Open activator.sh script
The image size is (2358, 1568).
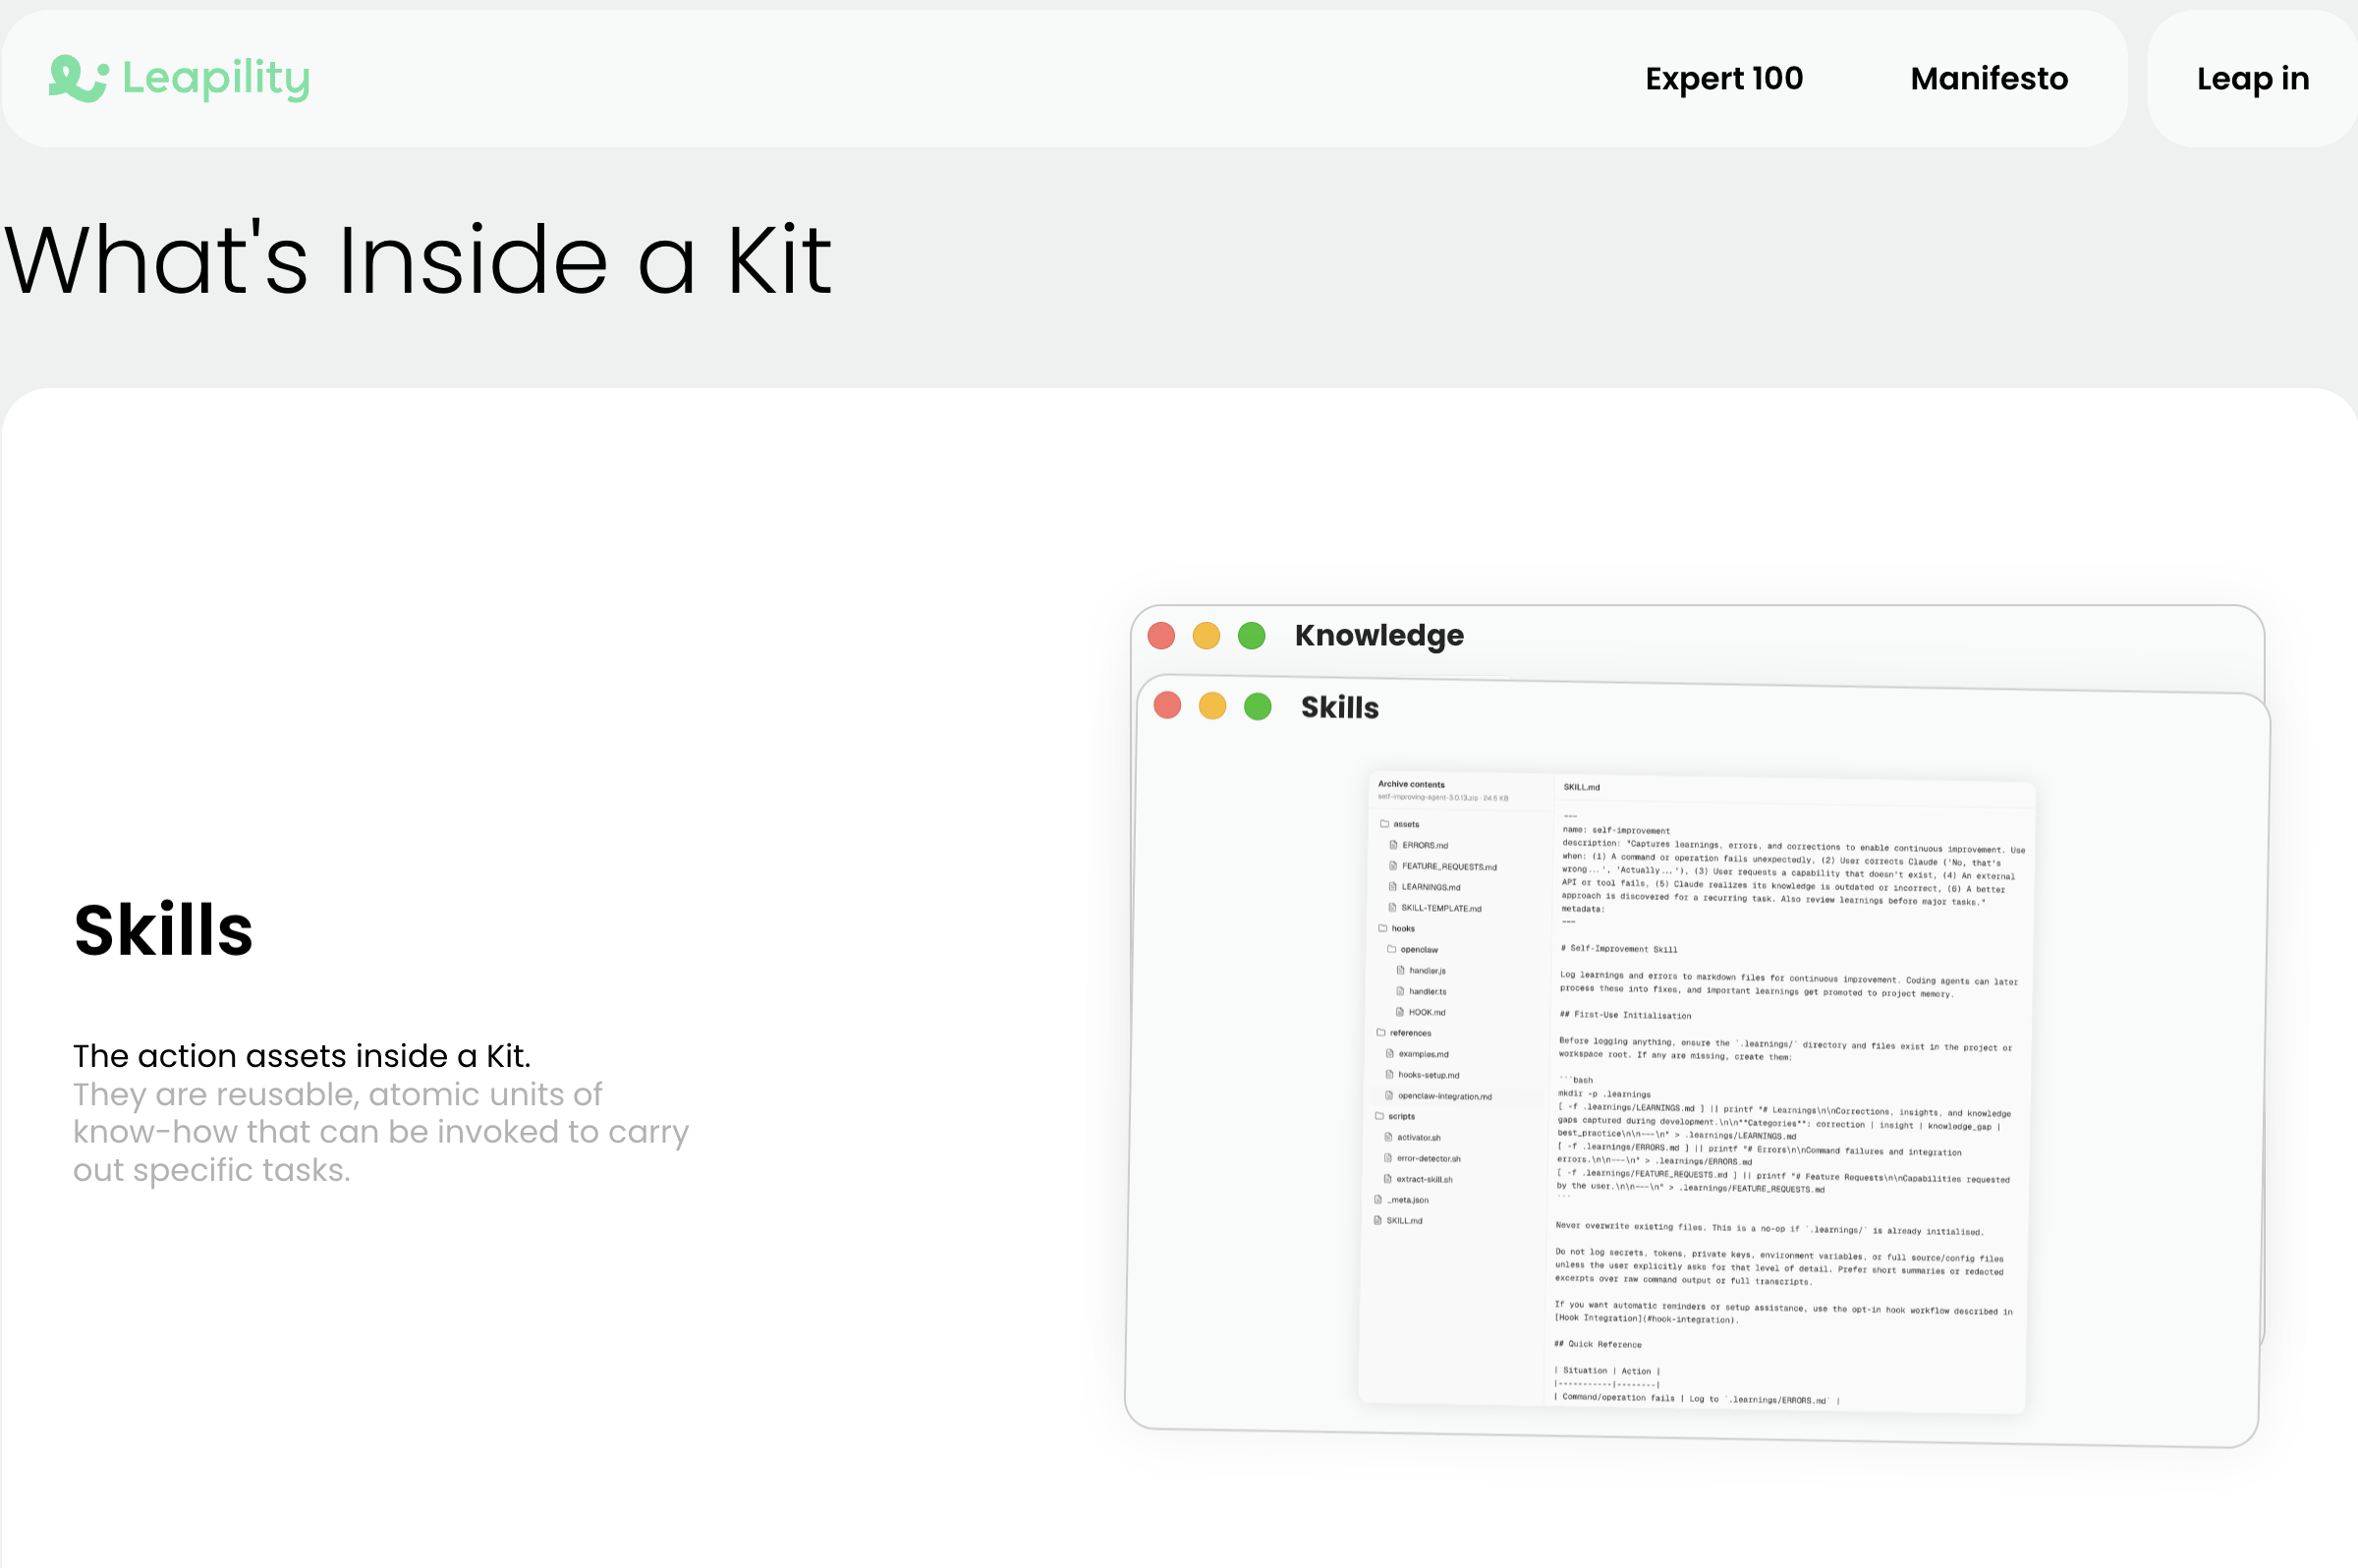[1412, 1137]
